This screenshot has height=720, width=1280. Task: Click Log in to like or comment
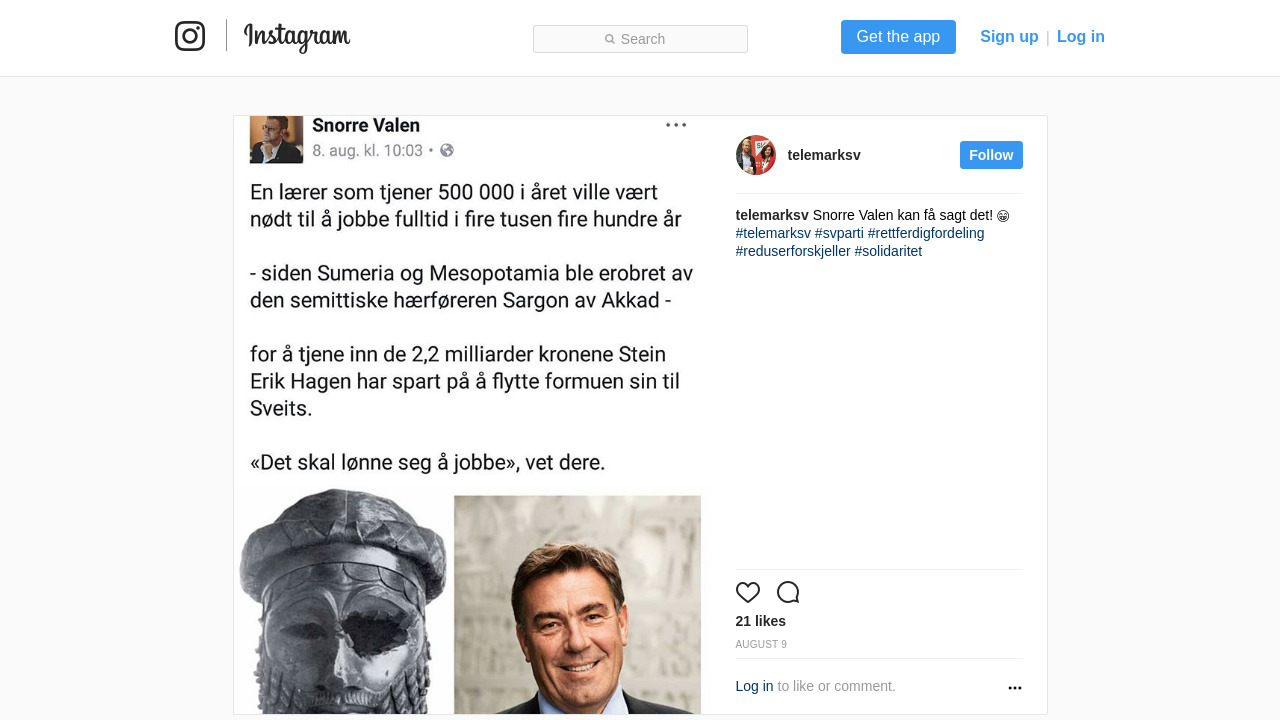(x=754, y=686)
